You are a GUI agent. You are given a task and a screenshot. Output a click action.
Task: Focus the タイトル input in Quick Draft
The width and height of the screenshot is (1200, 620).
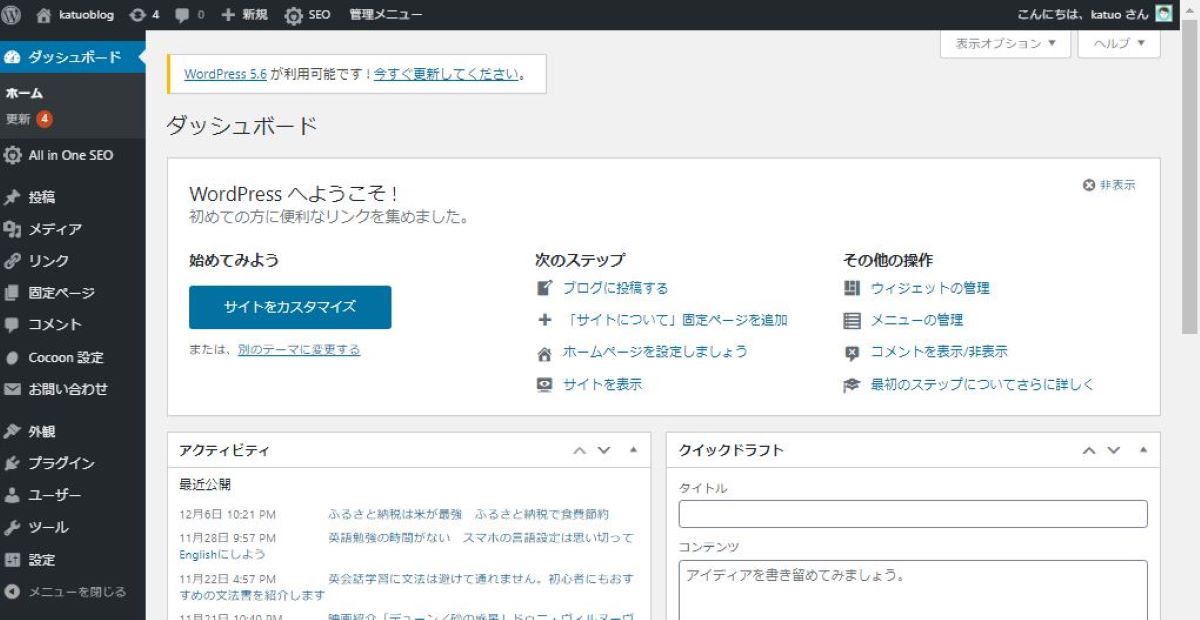[913, 514]
